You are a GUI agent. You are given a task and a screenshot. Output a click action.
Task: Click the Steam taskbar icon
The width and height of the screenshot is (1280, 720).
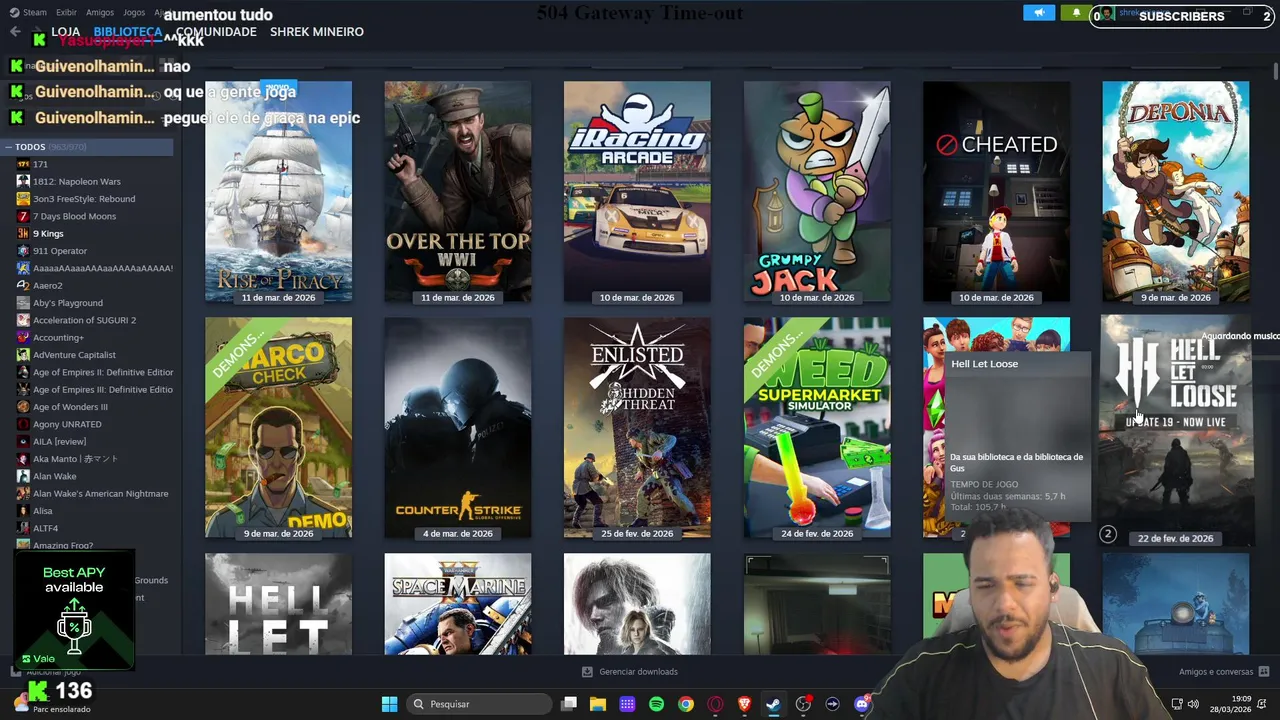click(x=773, y=704)
